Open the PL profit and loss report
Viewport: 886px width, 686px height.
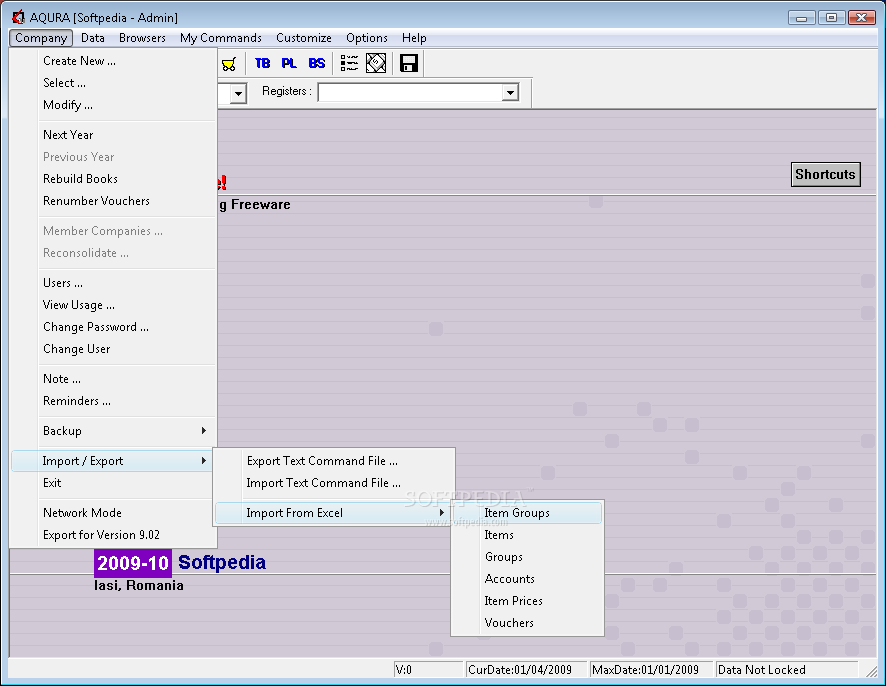[x=289, y=63]
